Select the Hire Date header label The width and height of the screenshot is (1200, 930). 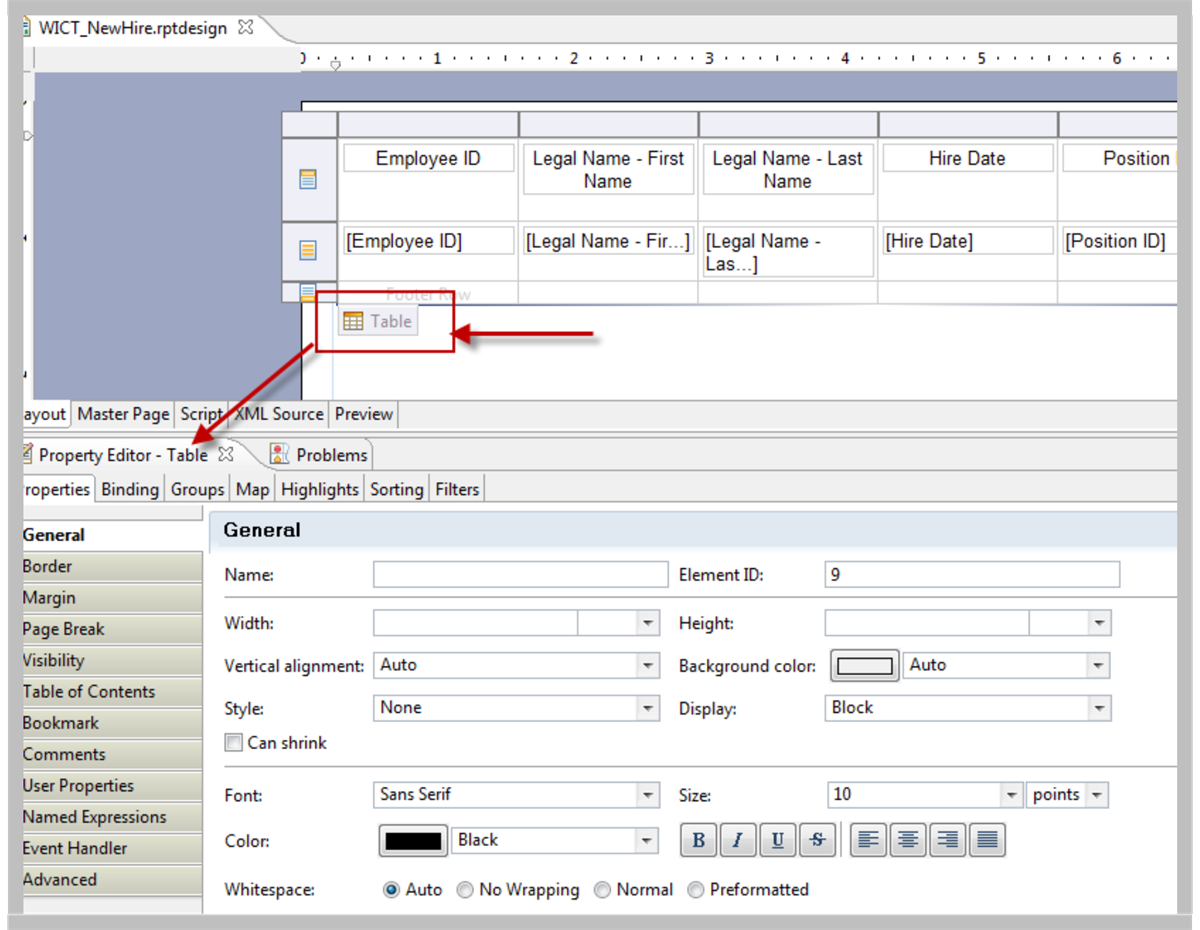pyautogui.click(x=967, y=158)
